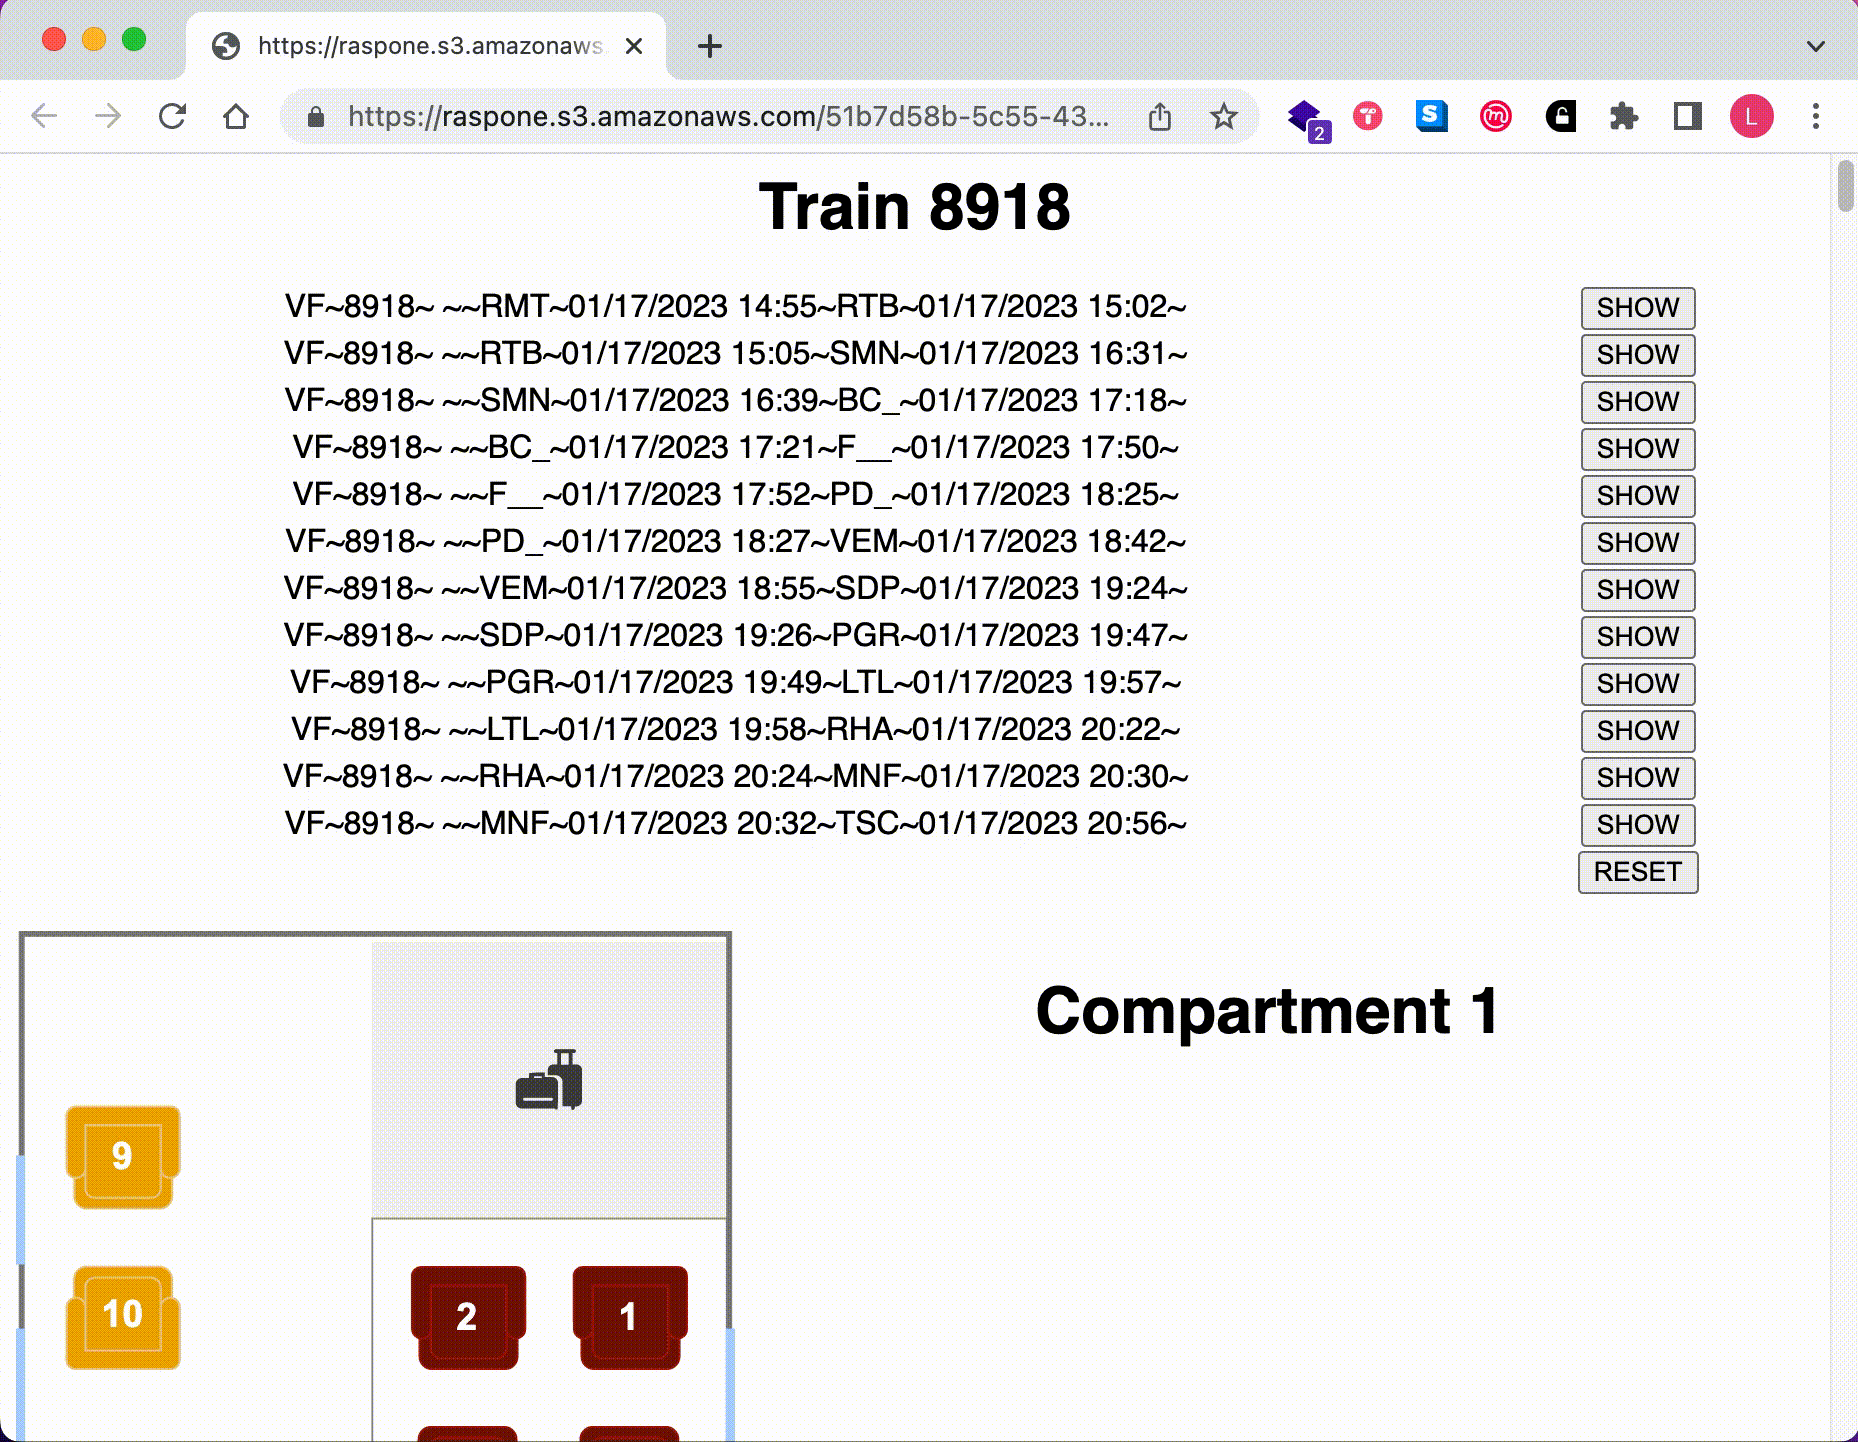Click the F__ 17:52 to PD_ 18:25 row text
This screenshot has height=1442, width=1858.
[736, 494]
